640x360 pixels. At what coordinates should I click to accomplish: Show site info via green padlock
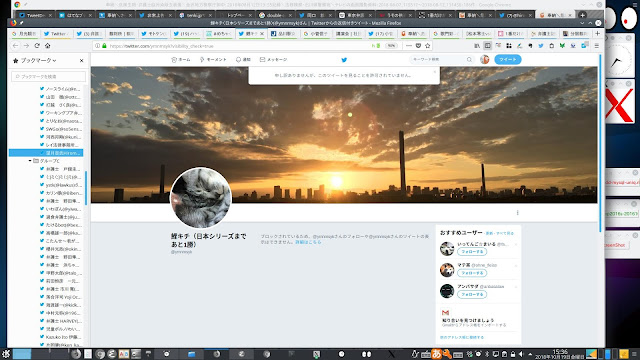click(104, 46)
